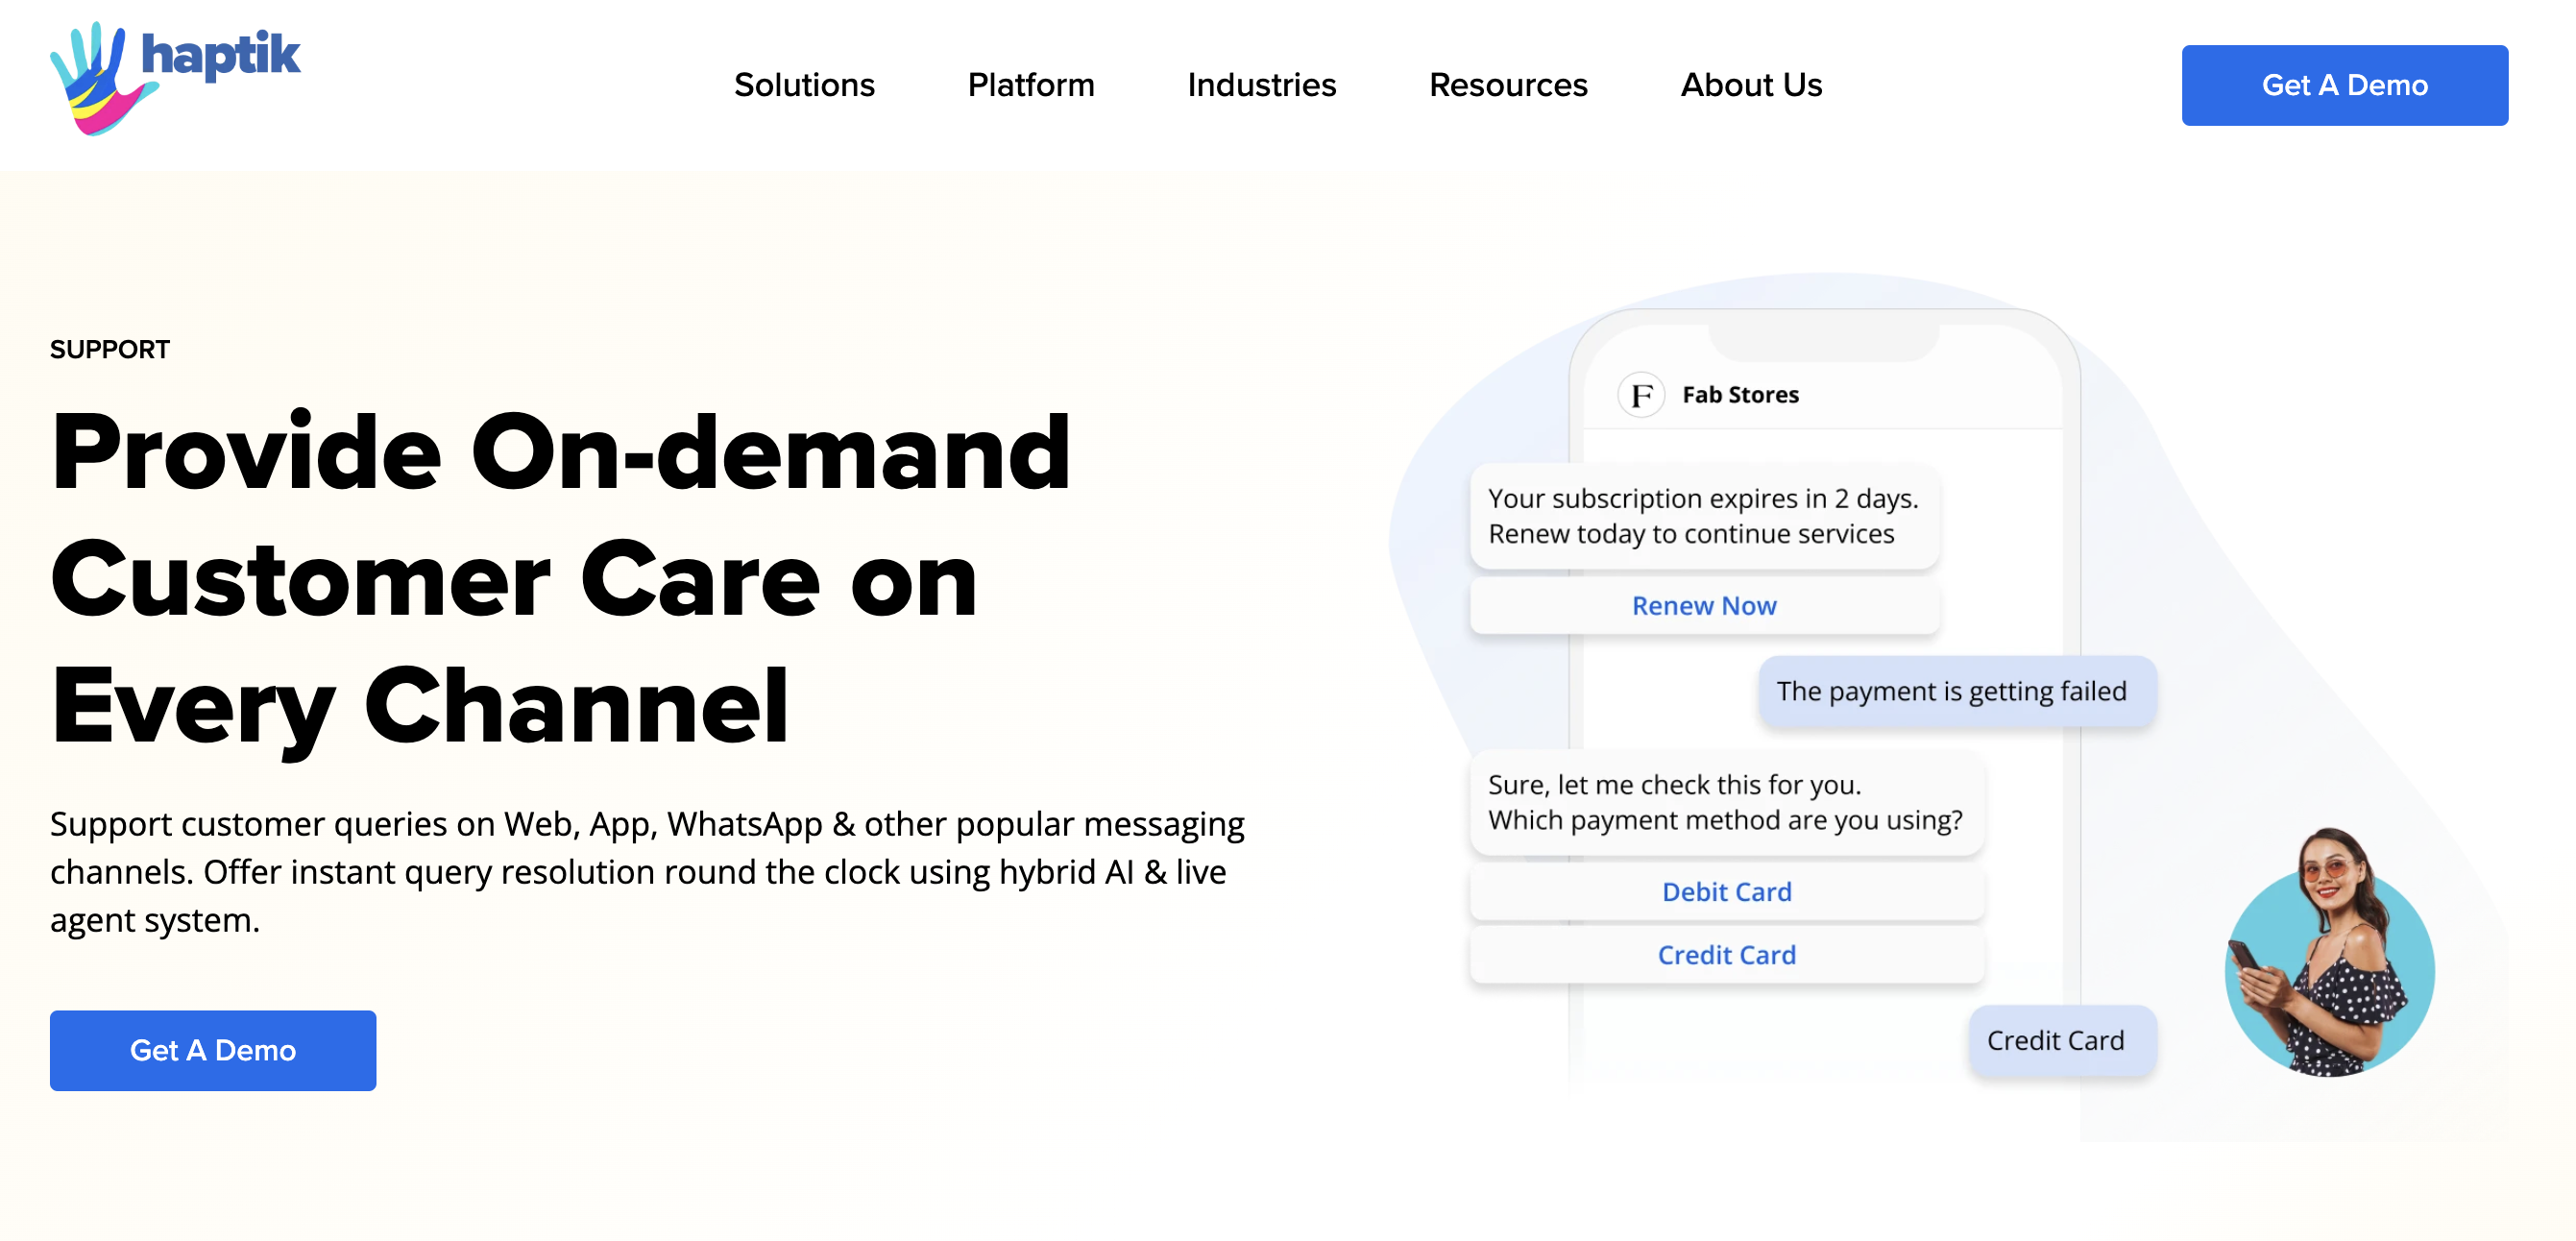Select Renew Now in the chat
The height and width of the screenshot is (1241, 2576).
[1704, 606]
